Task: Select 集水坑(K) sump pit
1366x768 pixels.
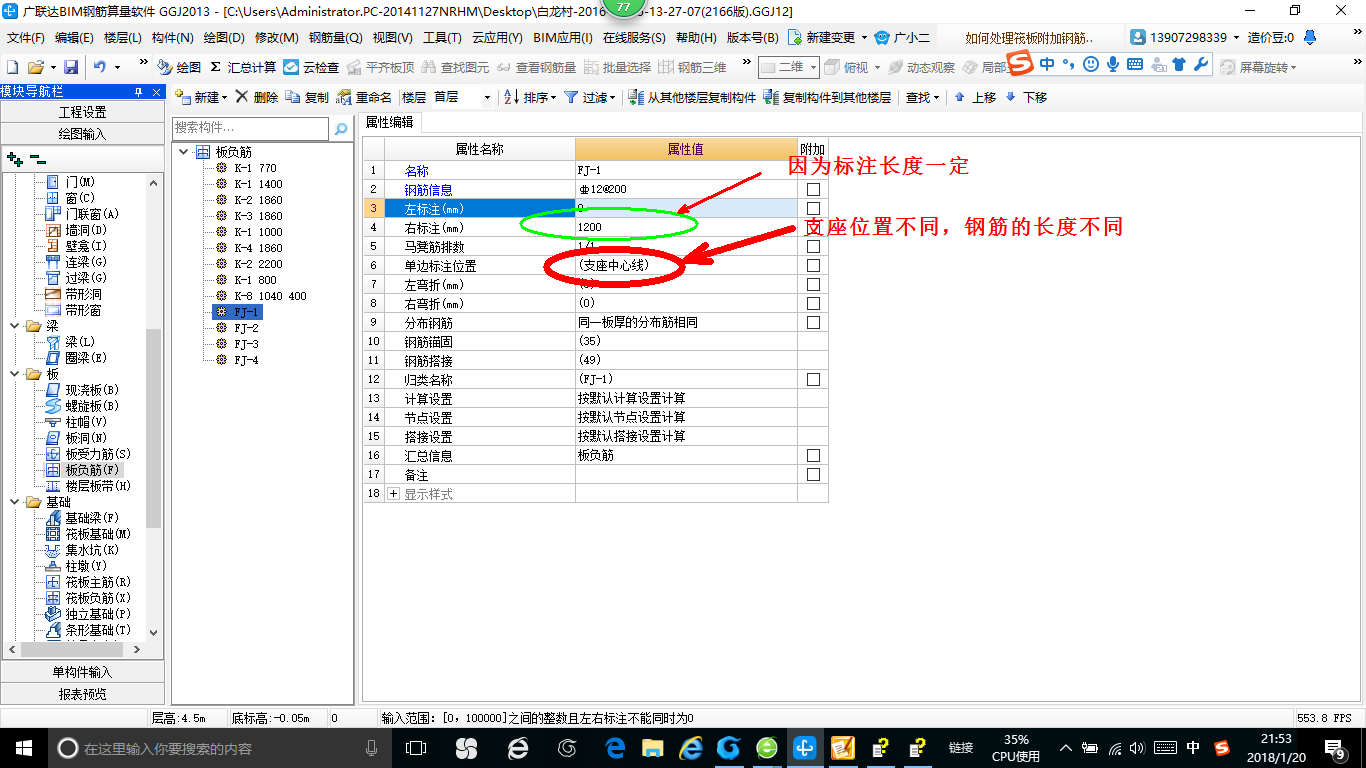Action: tap(83, 550)
